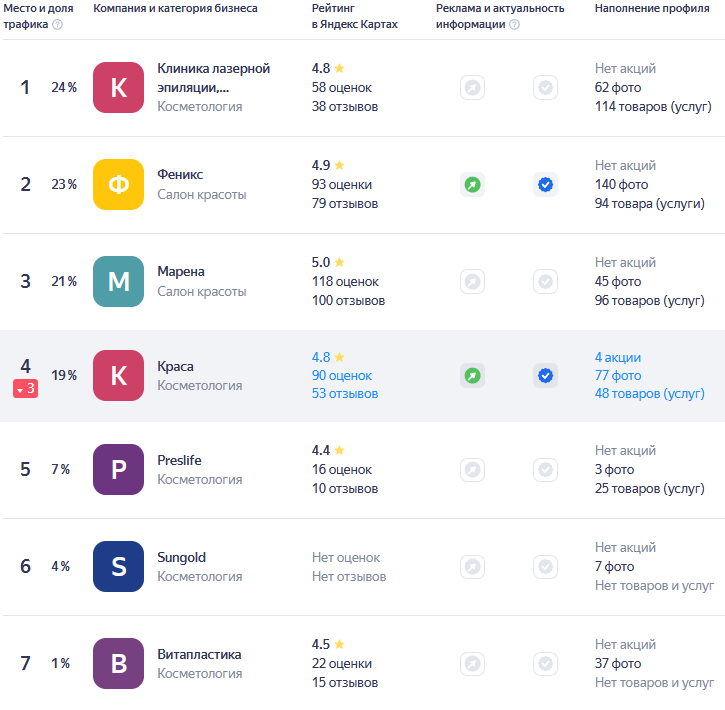
Task: Open the '4 акции' link
Action: click(618, 357)
